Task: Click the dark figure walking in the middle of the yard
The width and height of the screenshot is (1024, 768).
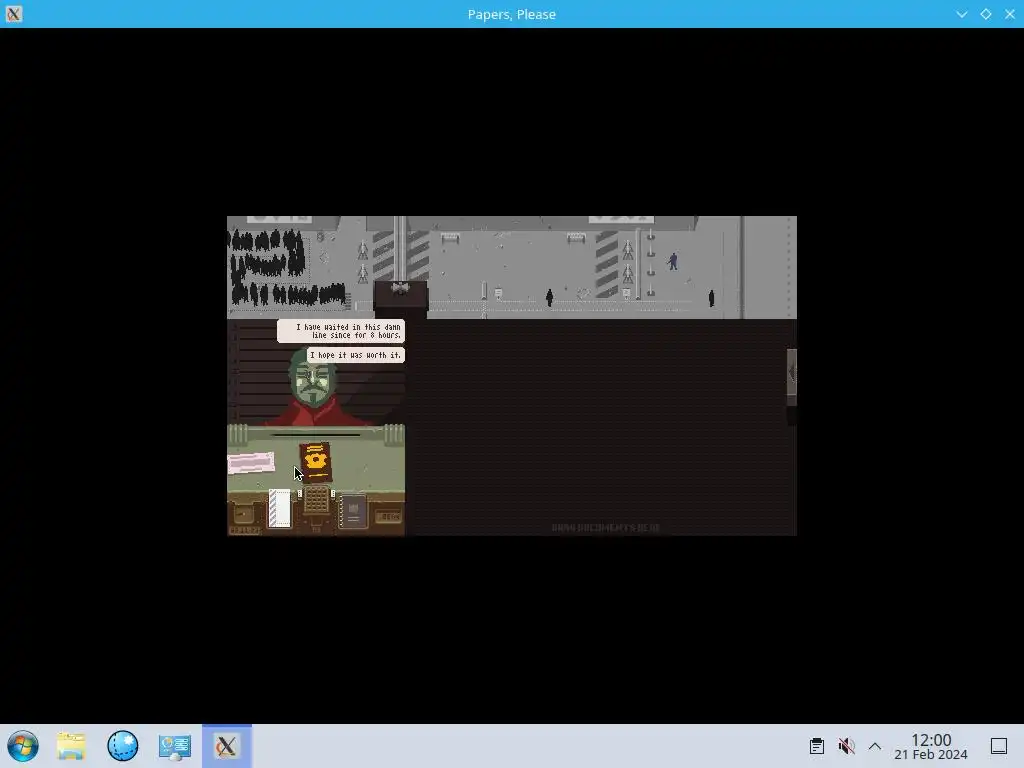Action: tap(549, 298)
